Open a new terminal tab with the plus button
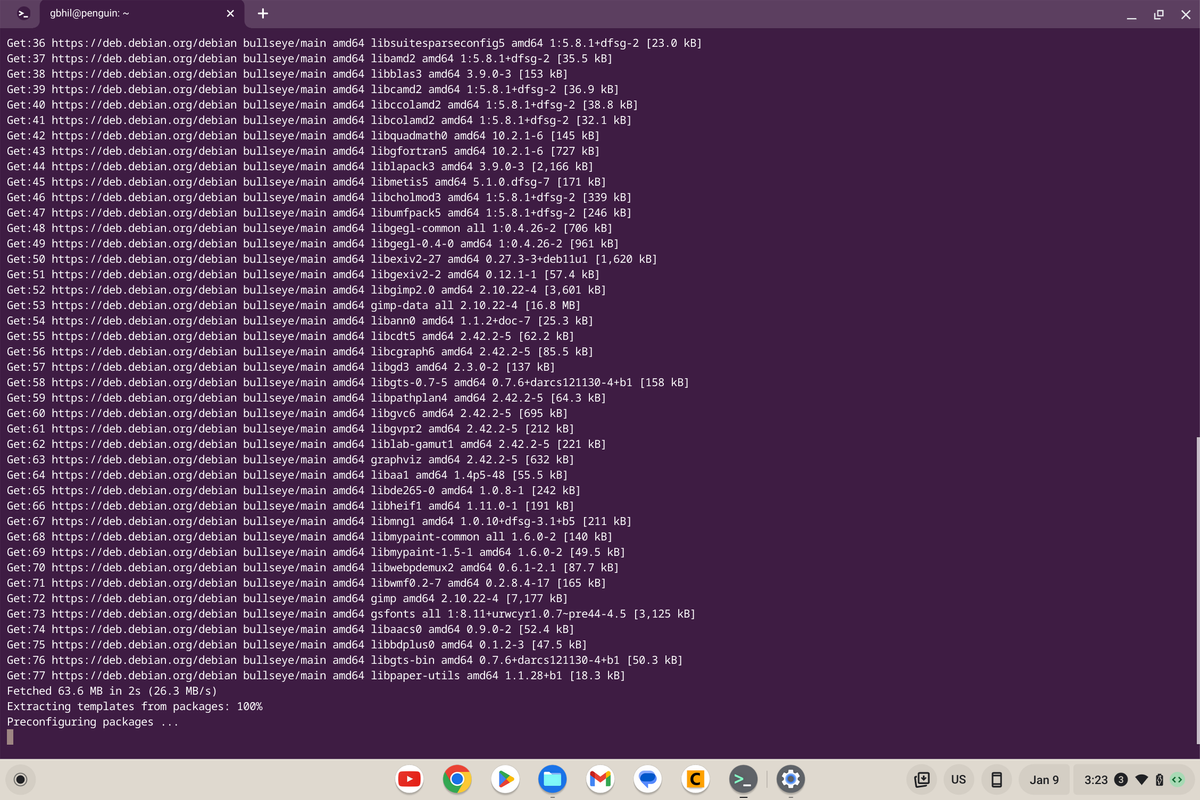This screenshot has width=1200, height=800. tap(262, 15)
